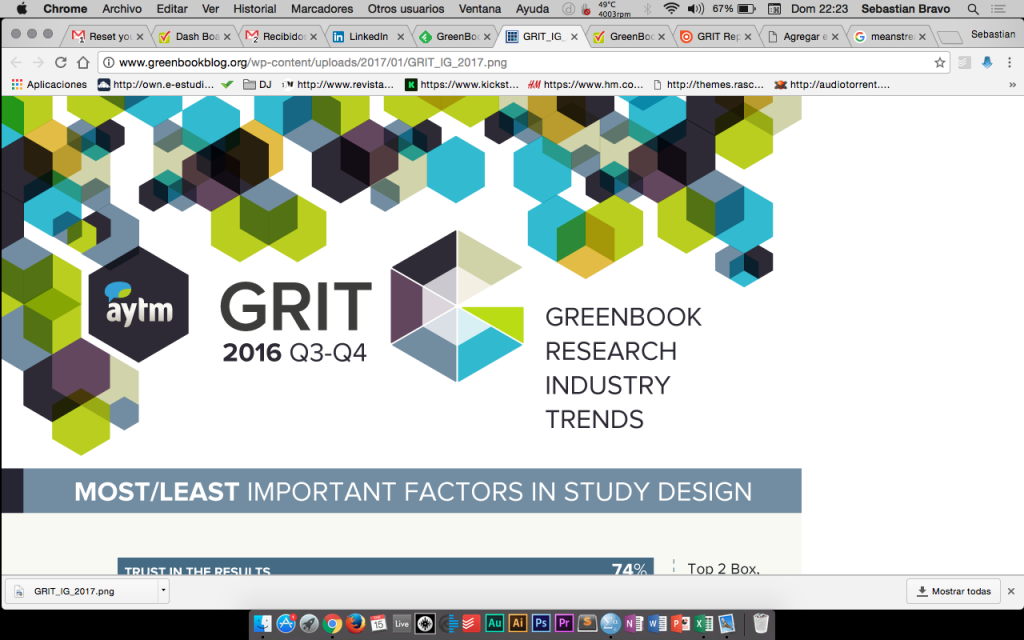
Task: Close the GRIT_IG tab
Action: click(574, 37)
